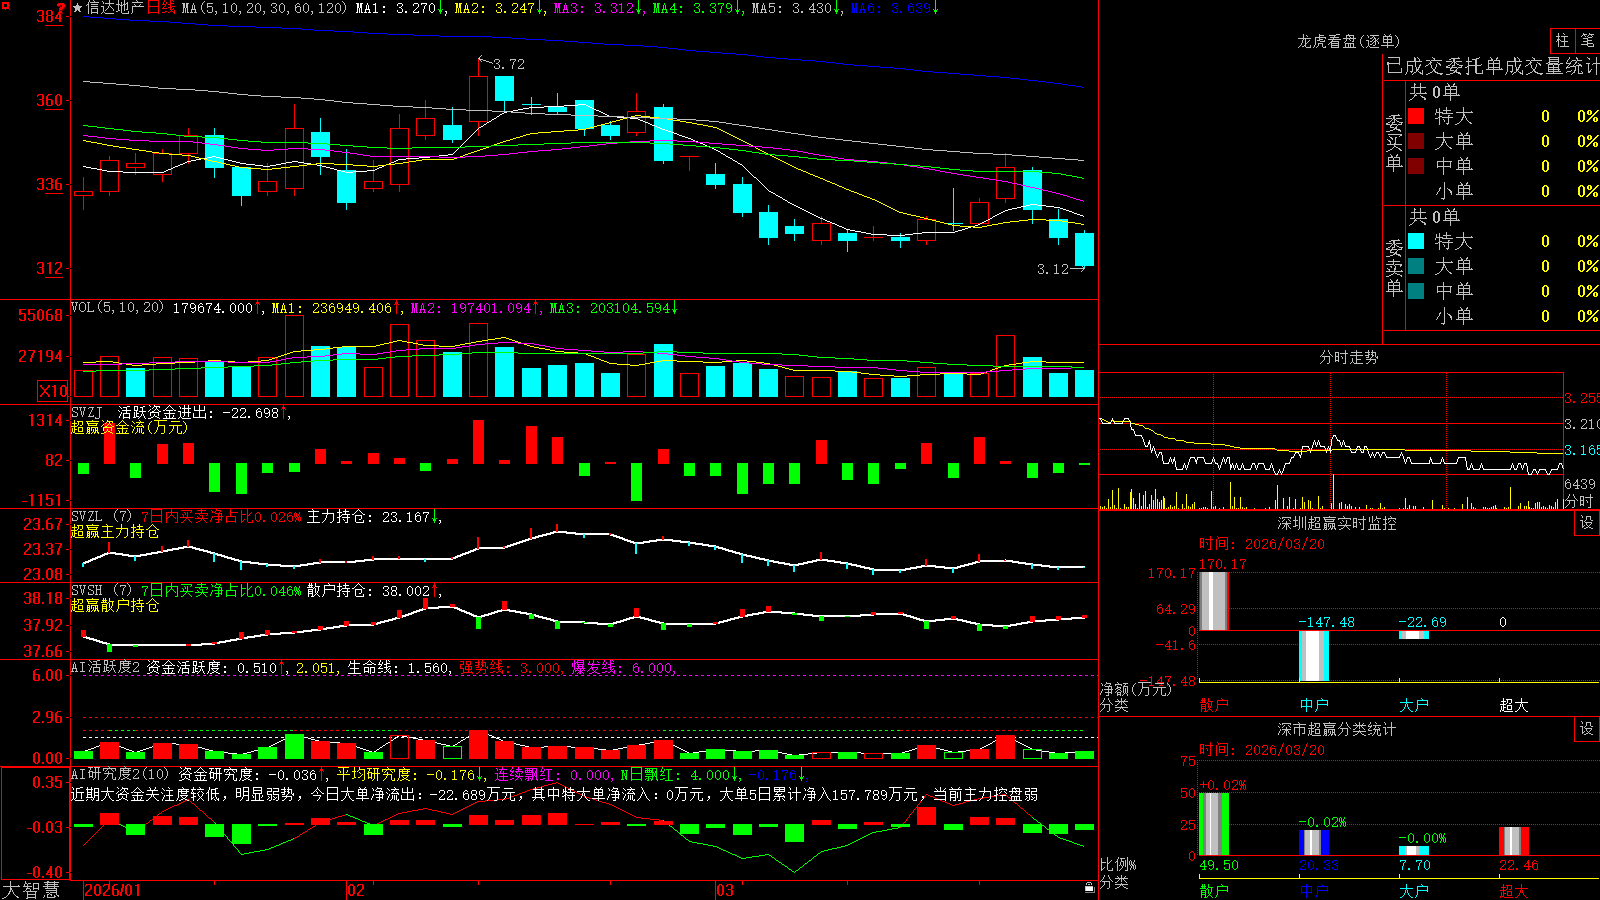Click the 大户 label in 深圳超赢实时监控
This screenshot has height=900, width=1600.
[1414, 705]
